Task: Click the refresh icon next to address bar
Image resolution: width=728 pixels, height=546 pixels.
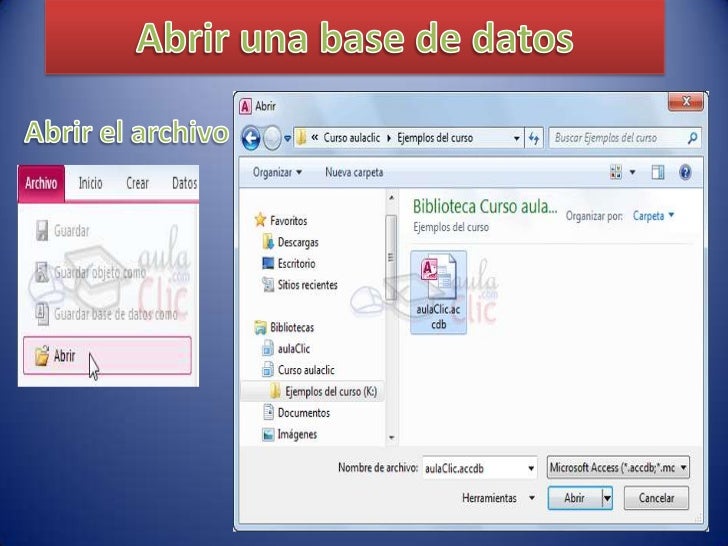Action: pyautogui.click(x=534, y=138)
